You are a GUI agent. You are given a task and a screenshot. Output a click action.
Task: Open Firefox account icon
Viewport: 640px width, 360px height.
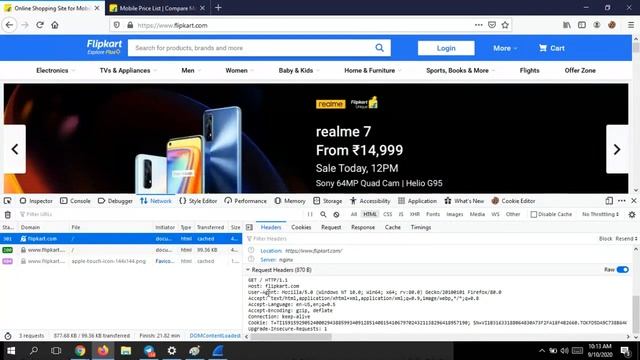[597, 25]
